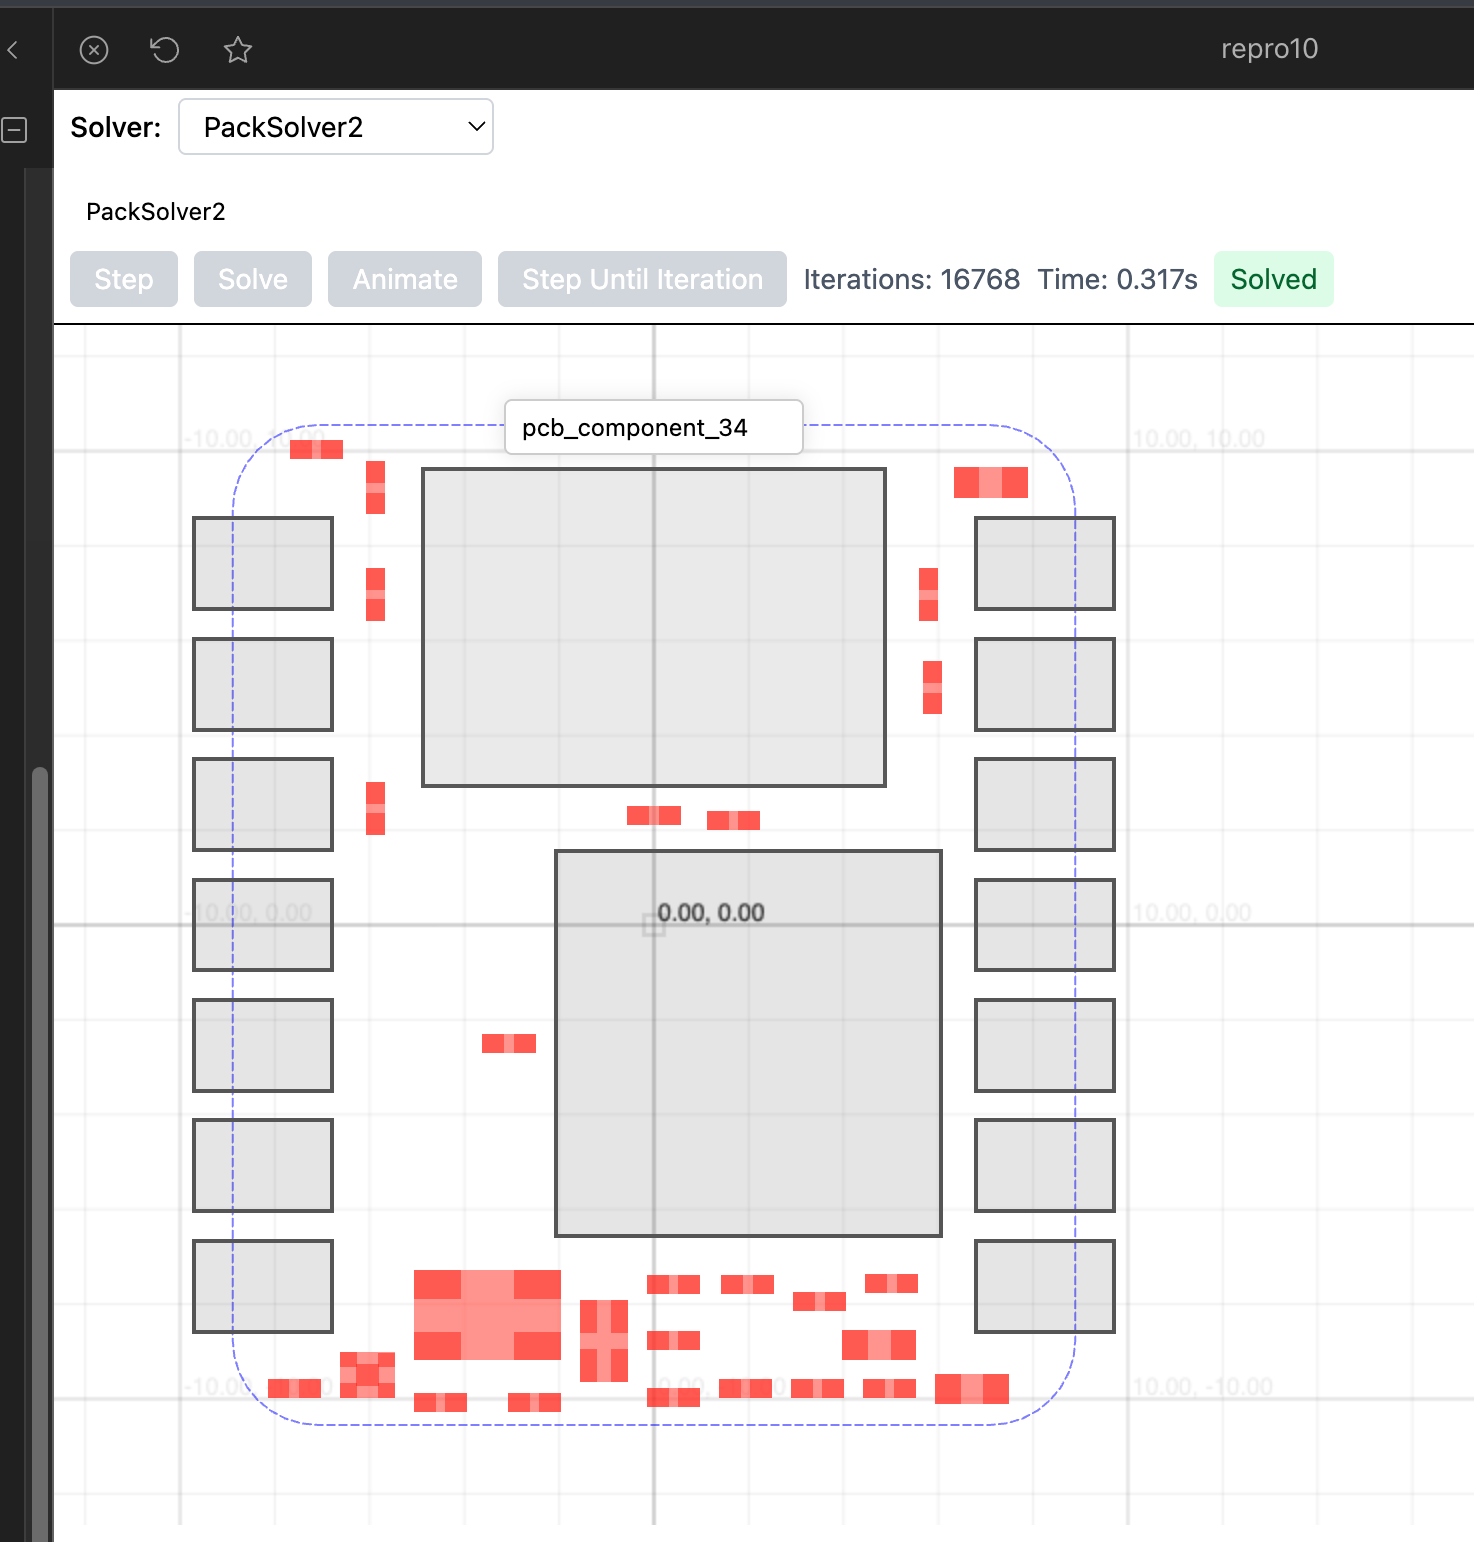The width and height of the screenshot is (1474, 1542).
Task: Click the large gray component containing the origin
Action: [749, 1043]
